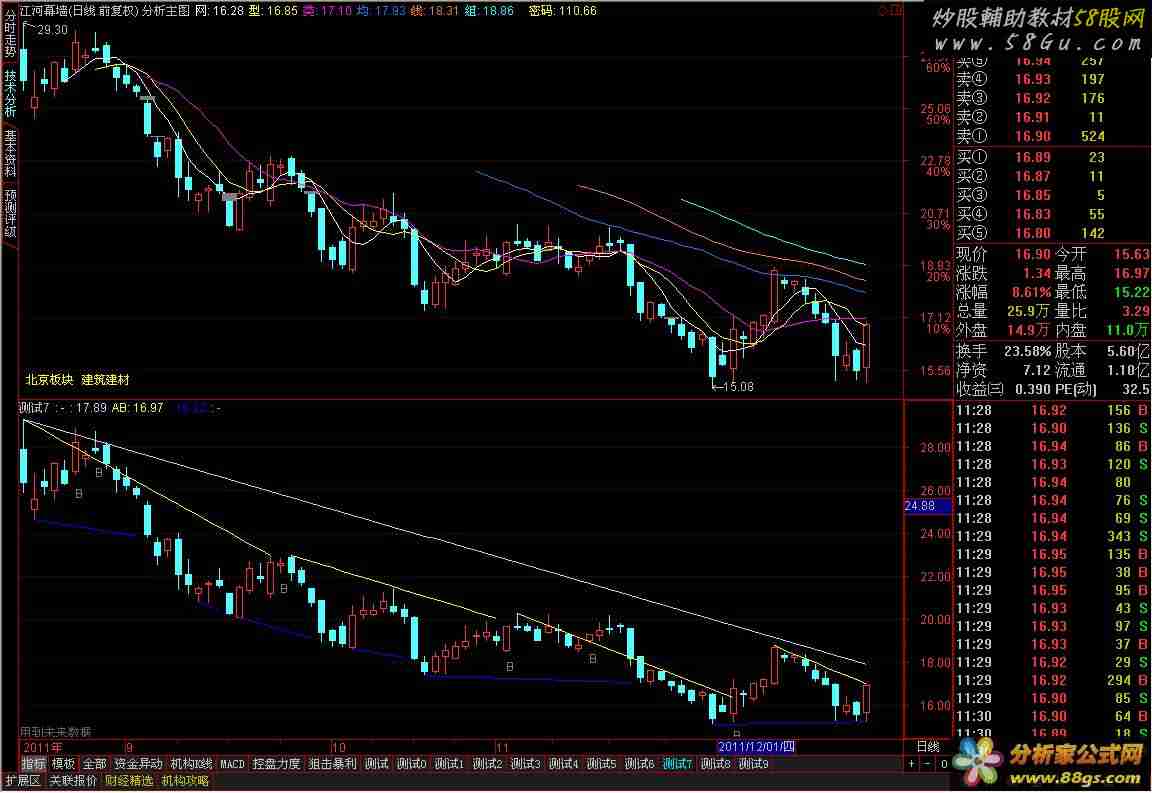The width and height of the screenshot is (1152, 793).
Task: Click the 建筑建材 sector link
Action: click(x=105, y=380)
